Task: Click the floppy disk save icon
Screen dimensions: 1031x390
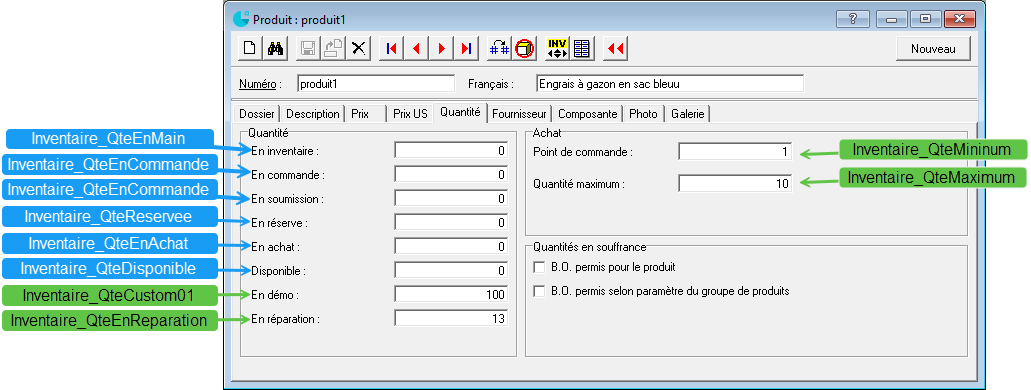Action: [x=308, y=48]
